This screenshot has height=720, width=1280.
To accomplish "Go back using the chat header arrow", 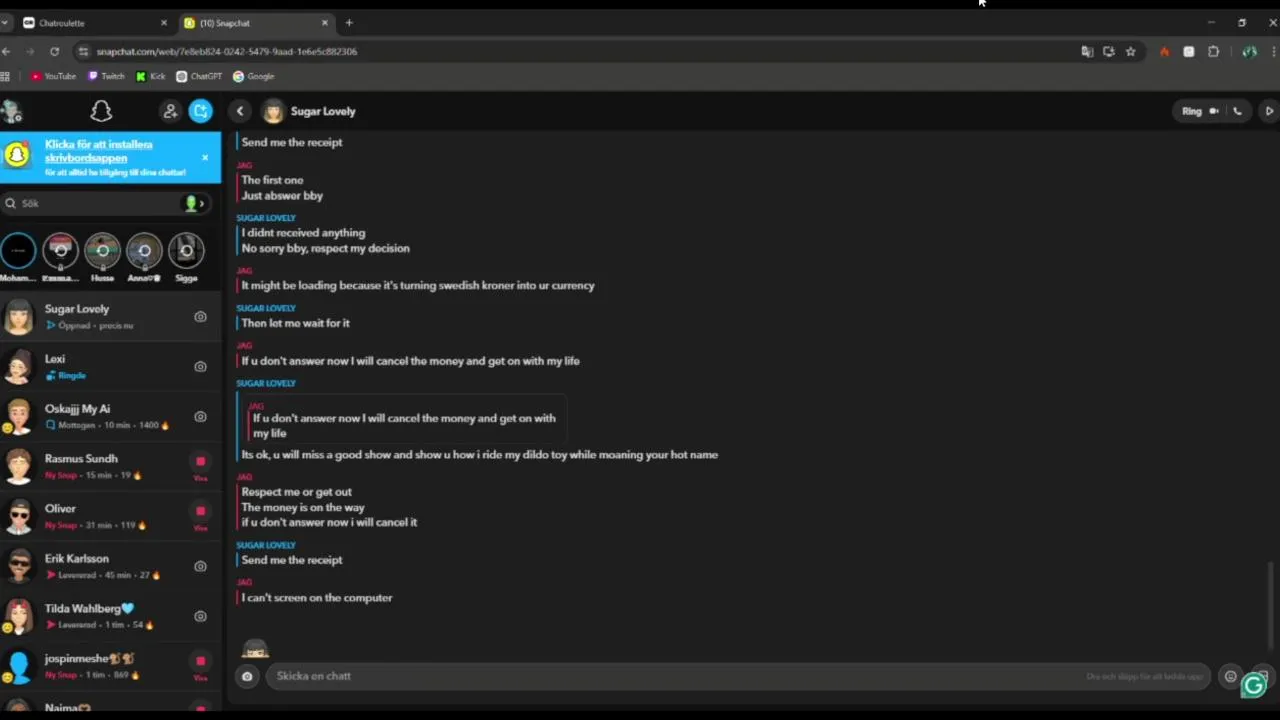I will click(x=240, y=111).
